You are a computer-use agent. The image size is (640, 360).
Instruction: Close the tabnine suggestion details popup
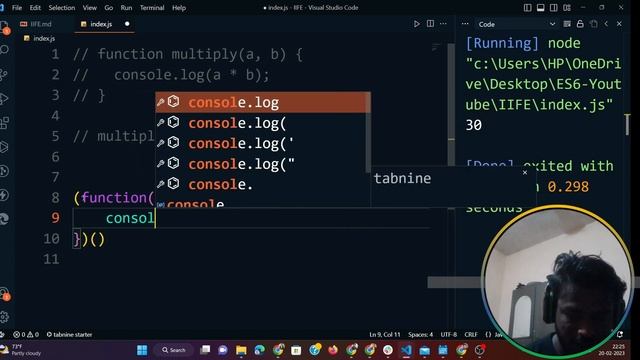[x=525, y=173]
